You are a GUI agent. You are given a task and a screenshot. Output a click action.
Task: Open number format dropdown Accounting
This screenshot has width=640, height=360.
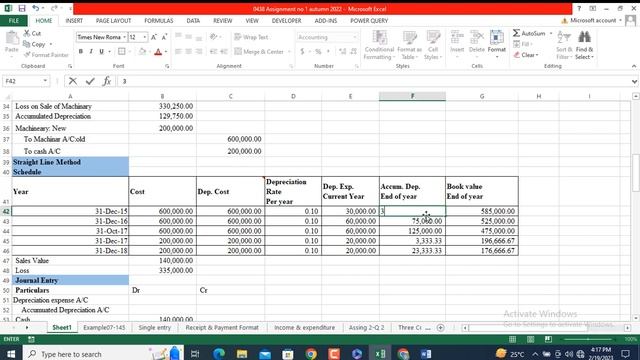point(355,37)
